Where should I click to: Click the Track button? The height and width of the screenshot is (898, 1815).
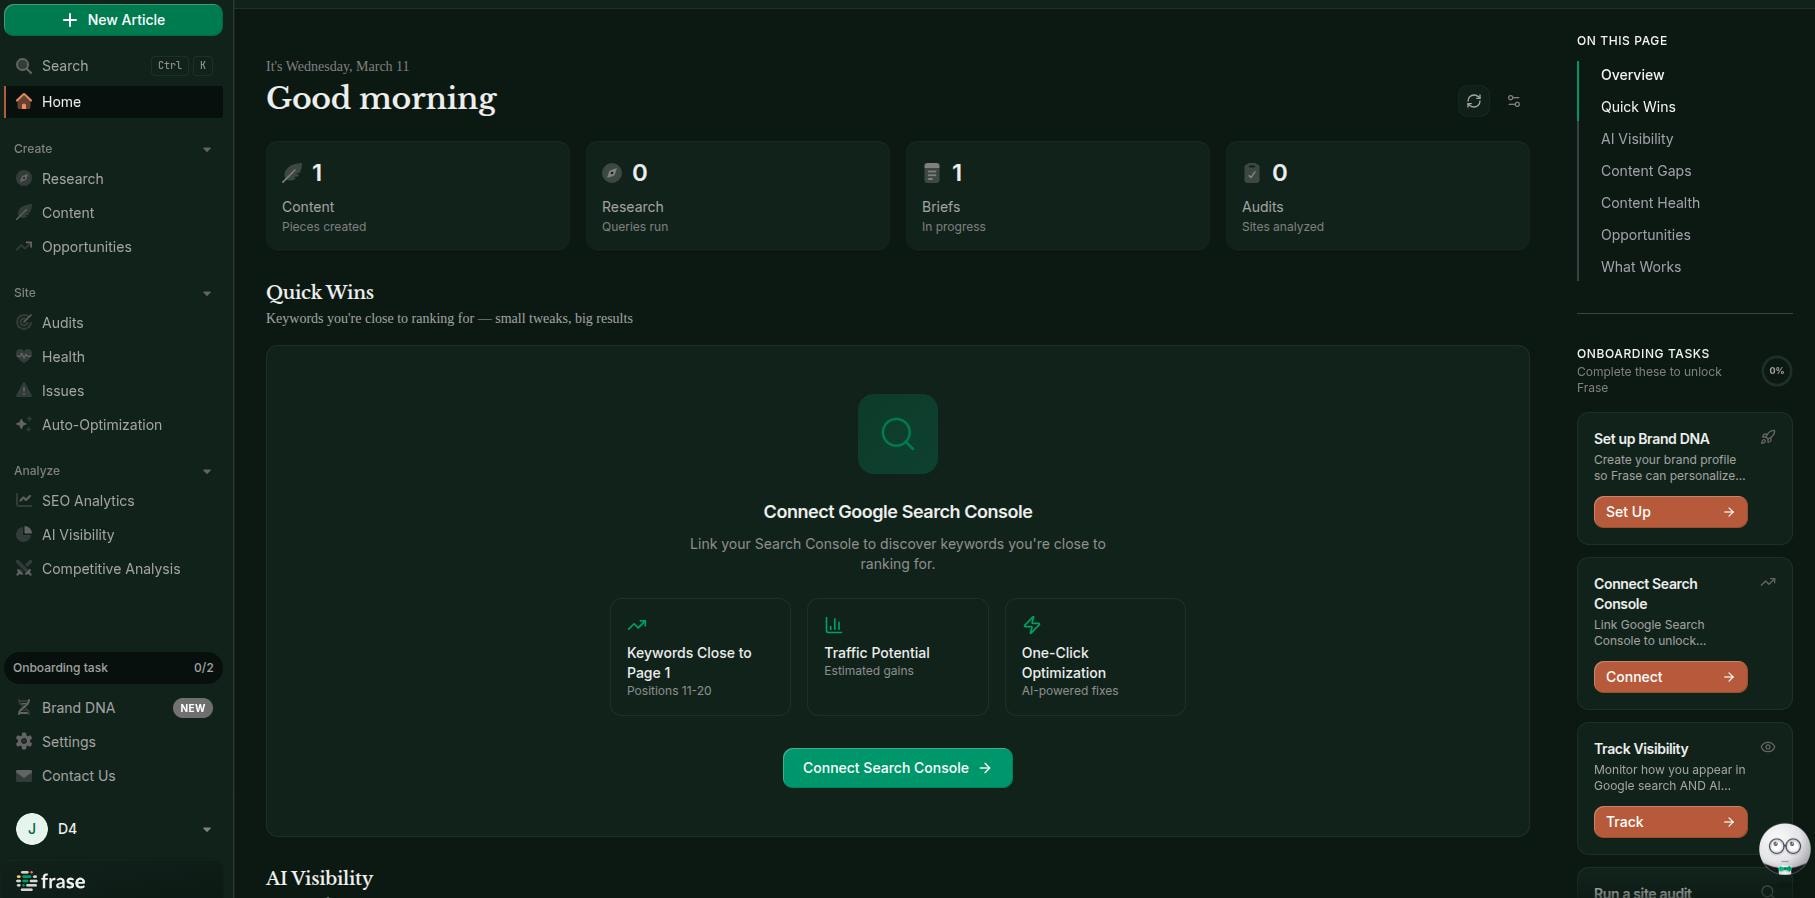pos(1671,822)
